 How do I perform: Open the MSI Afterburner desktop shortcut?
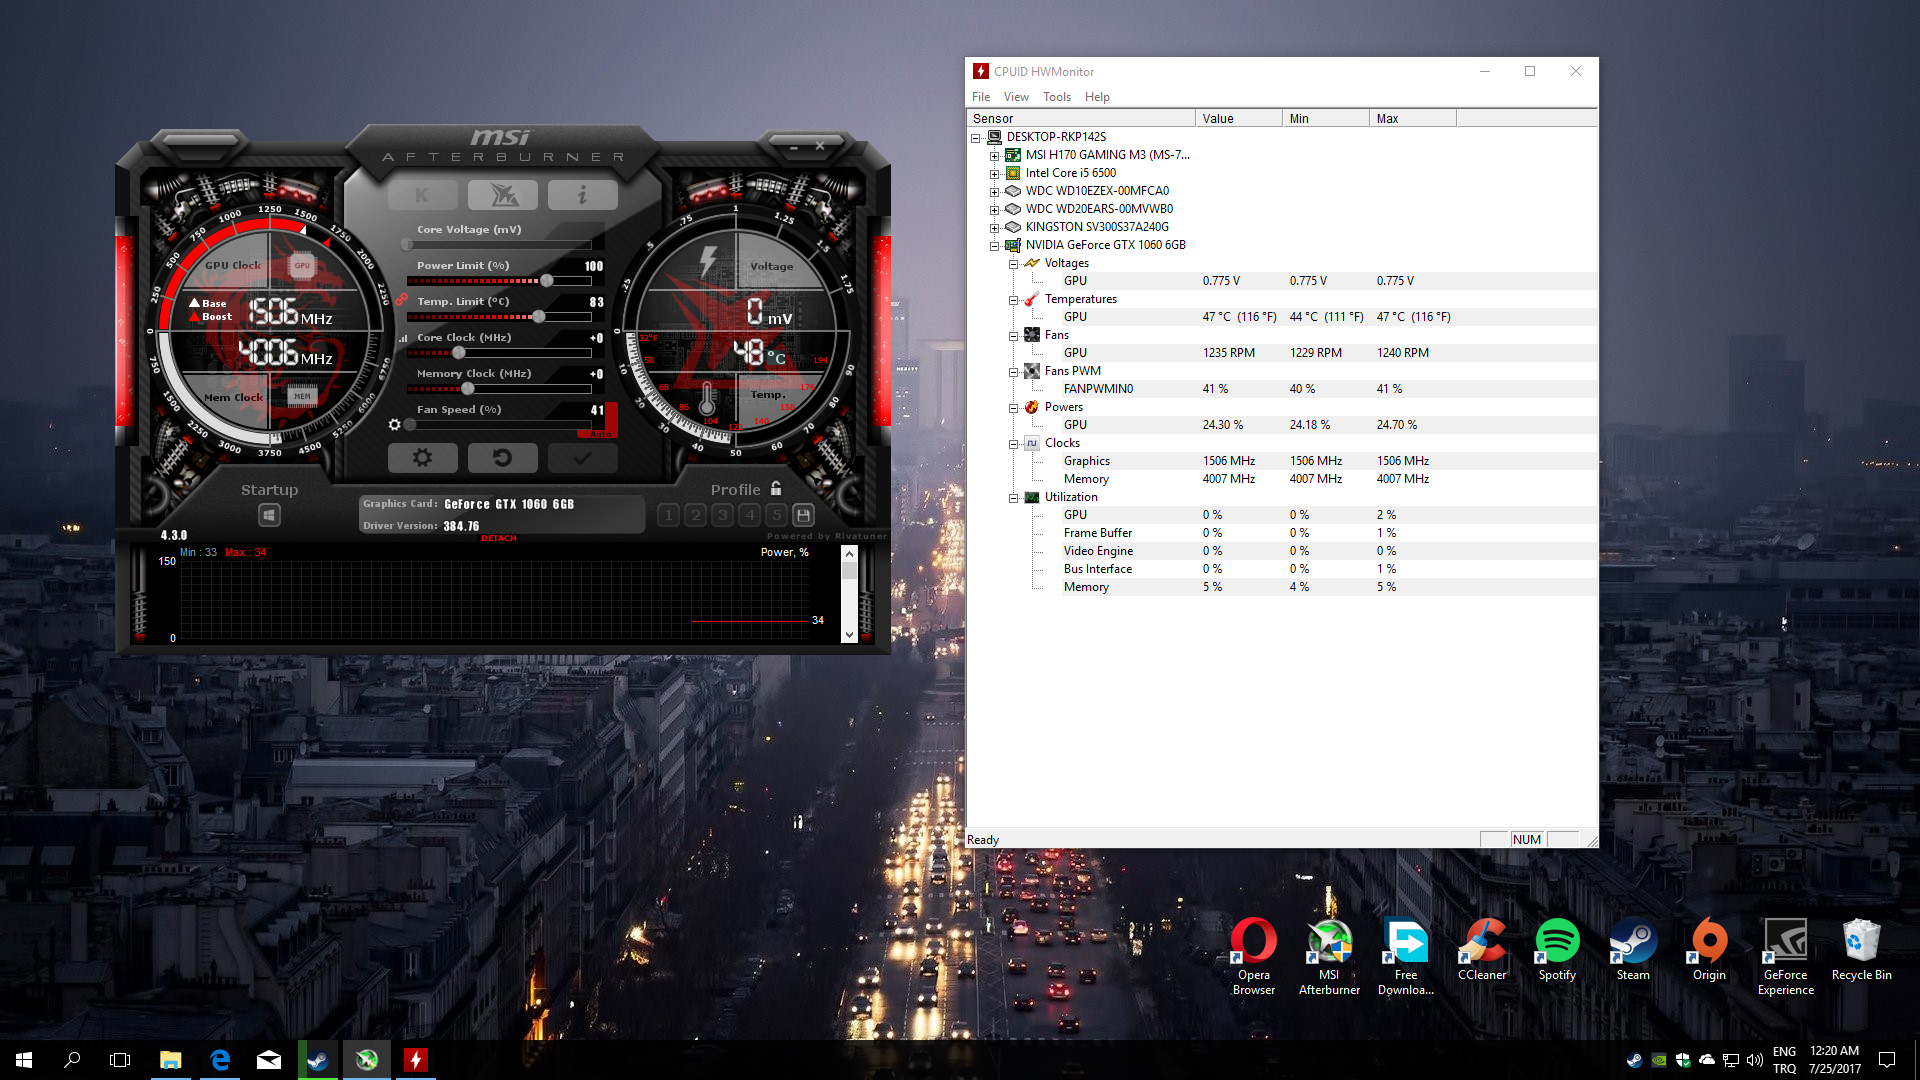coord(1329,956)
